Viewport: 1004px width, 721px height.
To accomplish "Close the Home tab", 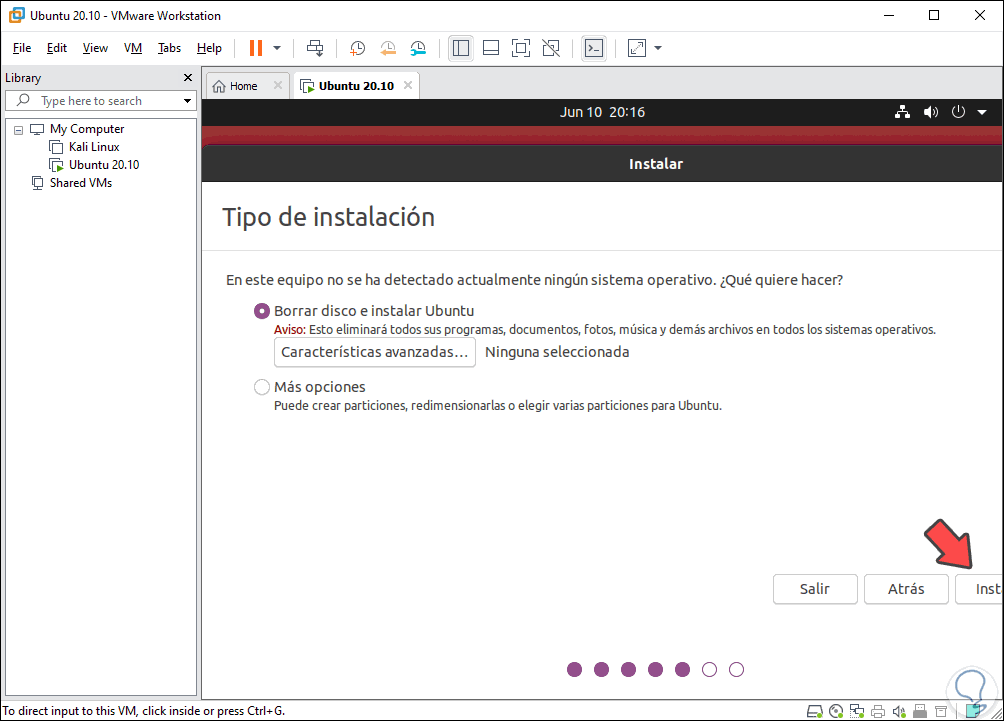I will coord(278,85).
